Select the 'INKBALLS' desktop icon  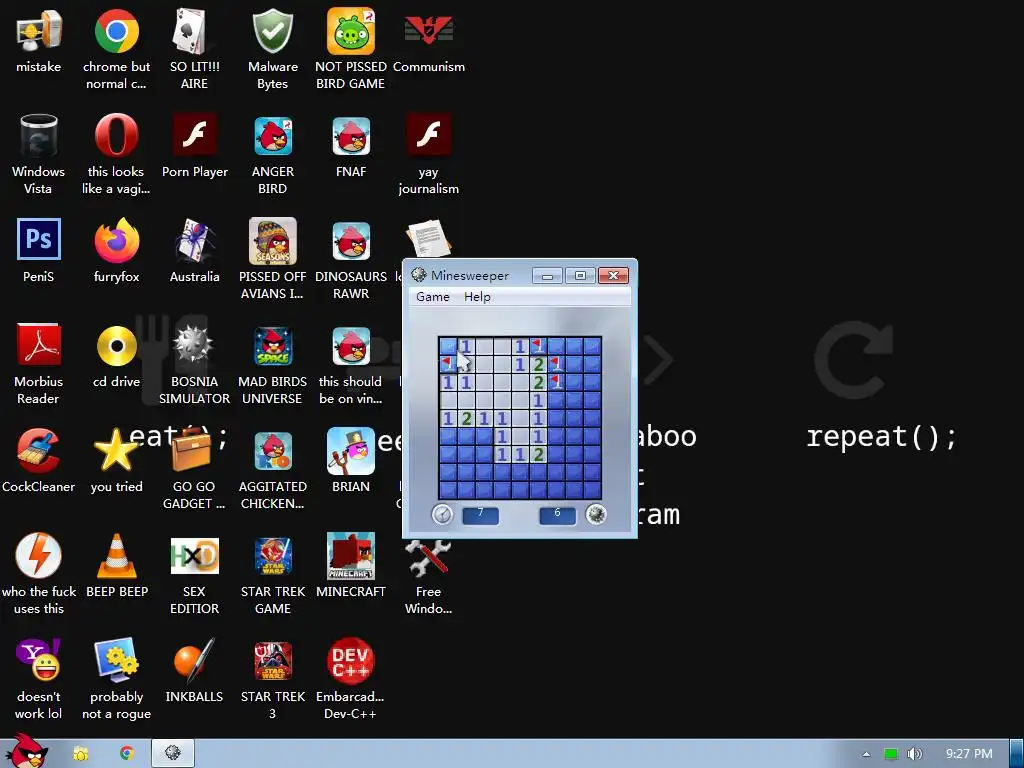pos(194,660)
